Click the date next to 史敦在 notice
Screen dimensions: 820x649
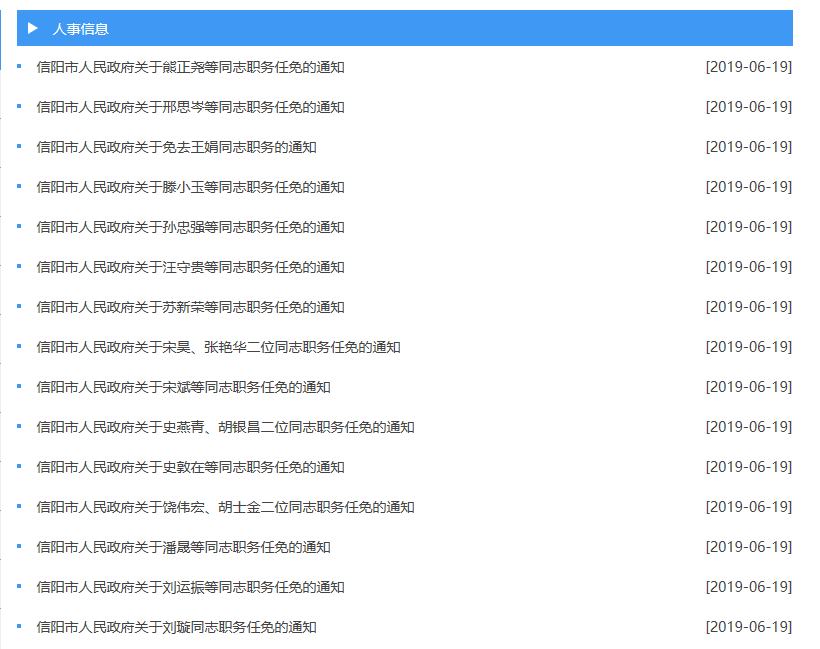click(x=749, y=467)
